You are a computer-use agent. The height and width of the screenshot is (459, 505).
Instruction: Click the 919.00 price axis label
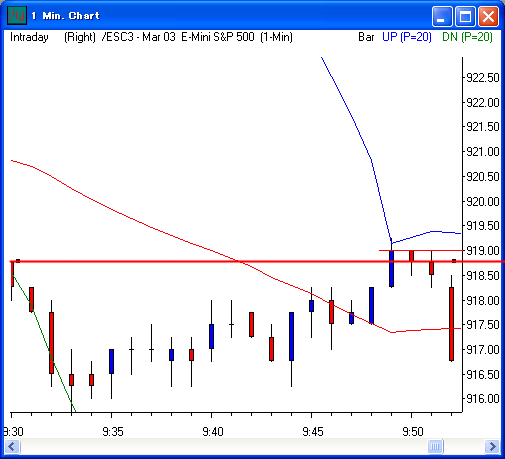483,251
